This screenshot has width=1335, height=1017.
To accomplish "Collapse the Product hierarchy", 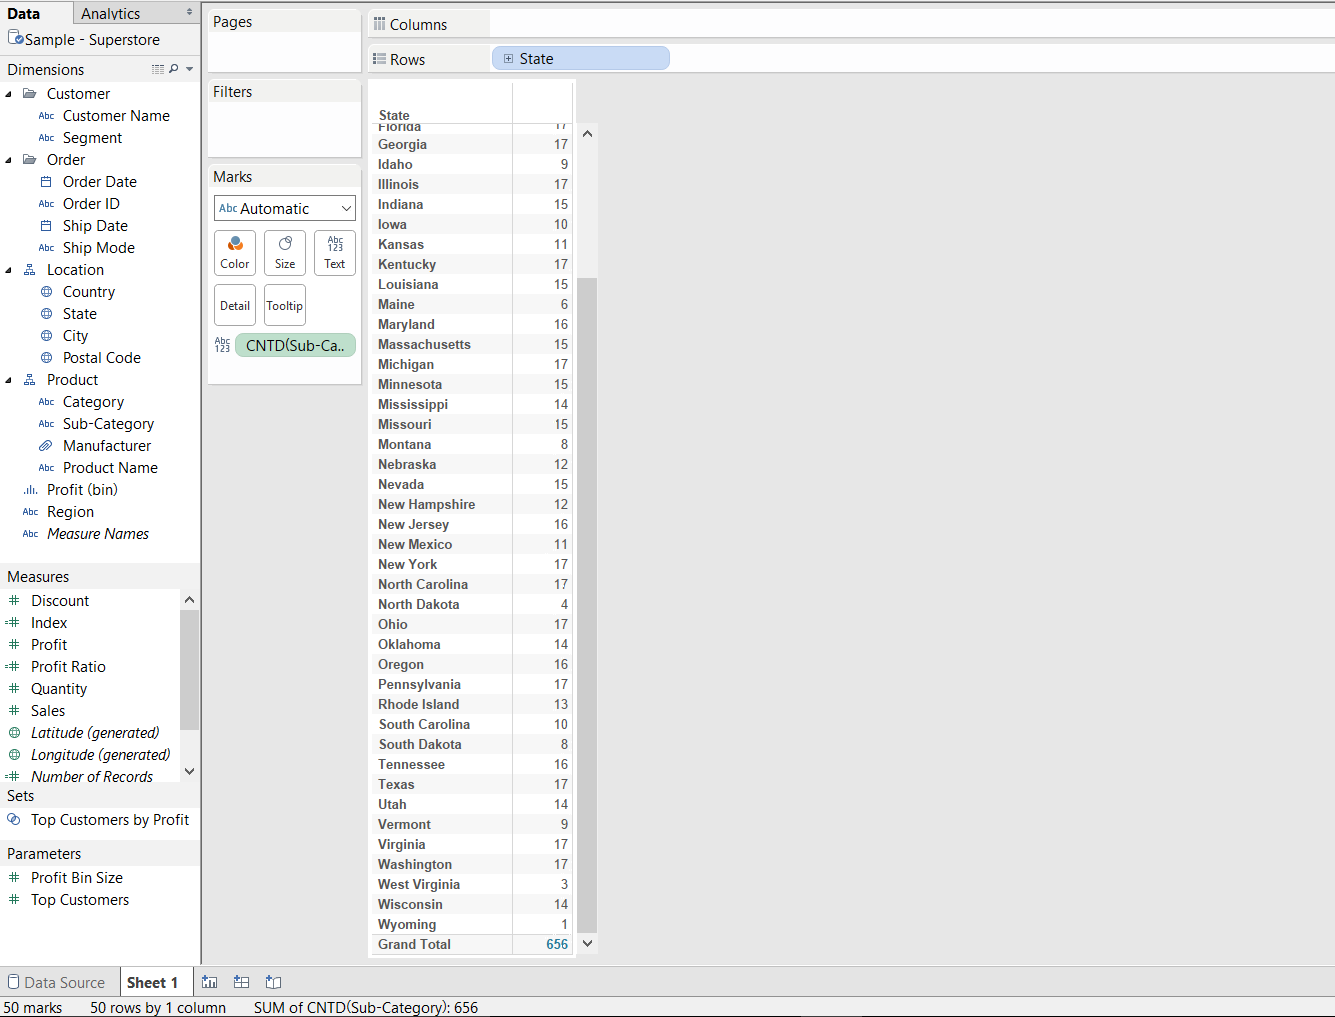I will click(9, 380).
